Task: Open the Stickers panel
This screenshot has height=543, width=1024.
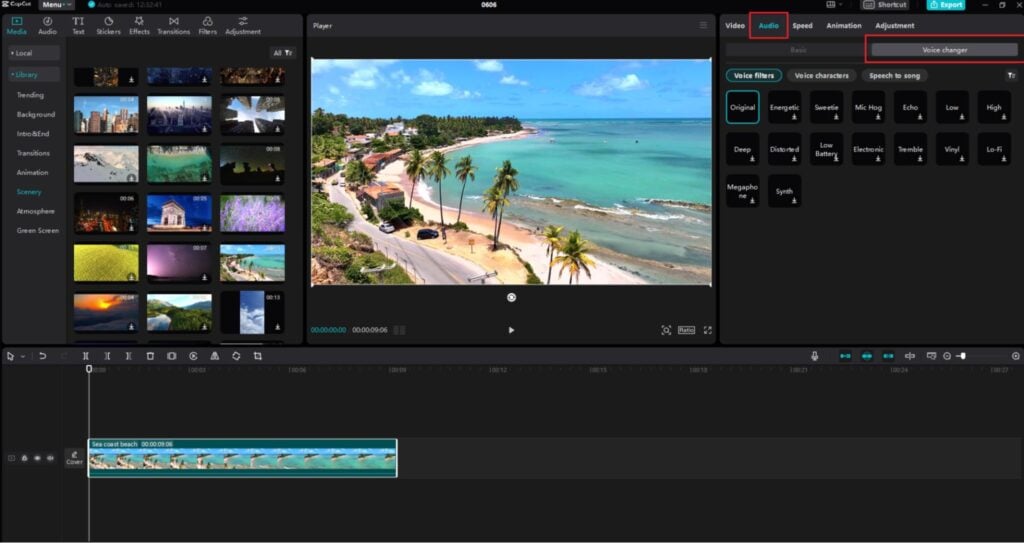Action: pyautogui.click(x=108, y=25)
